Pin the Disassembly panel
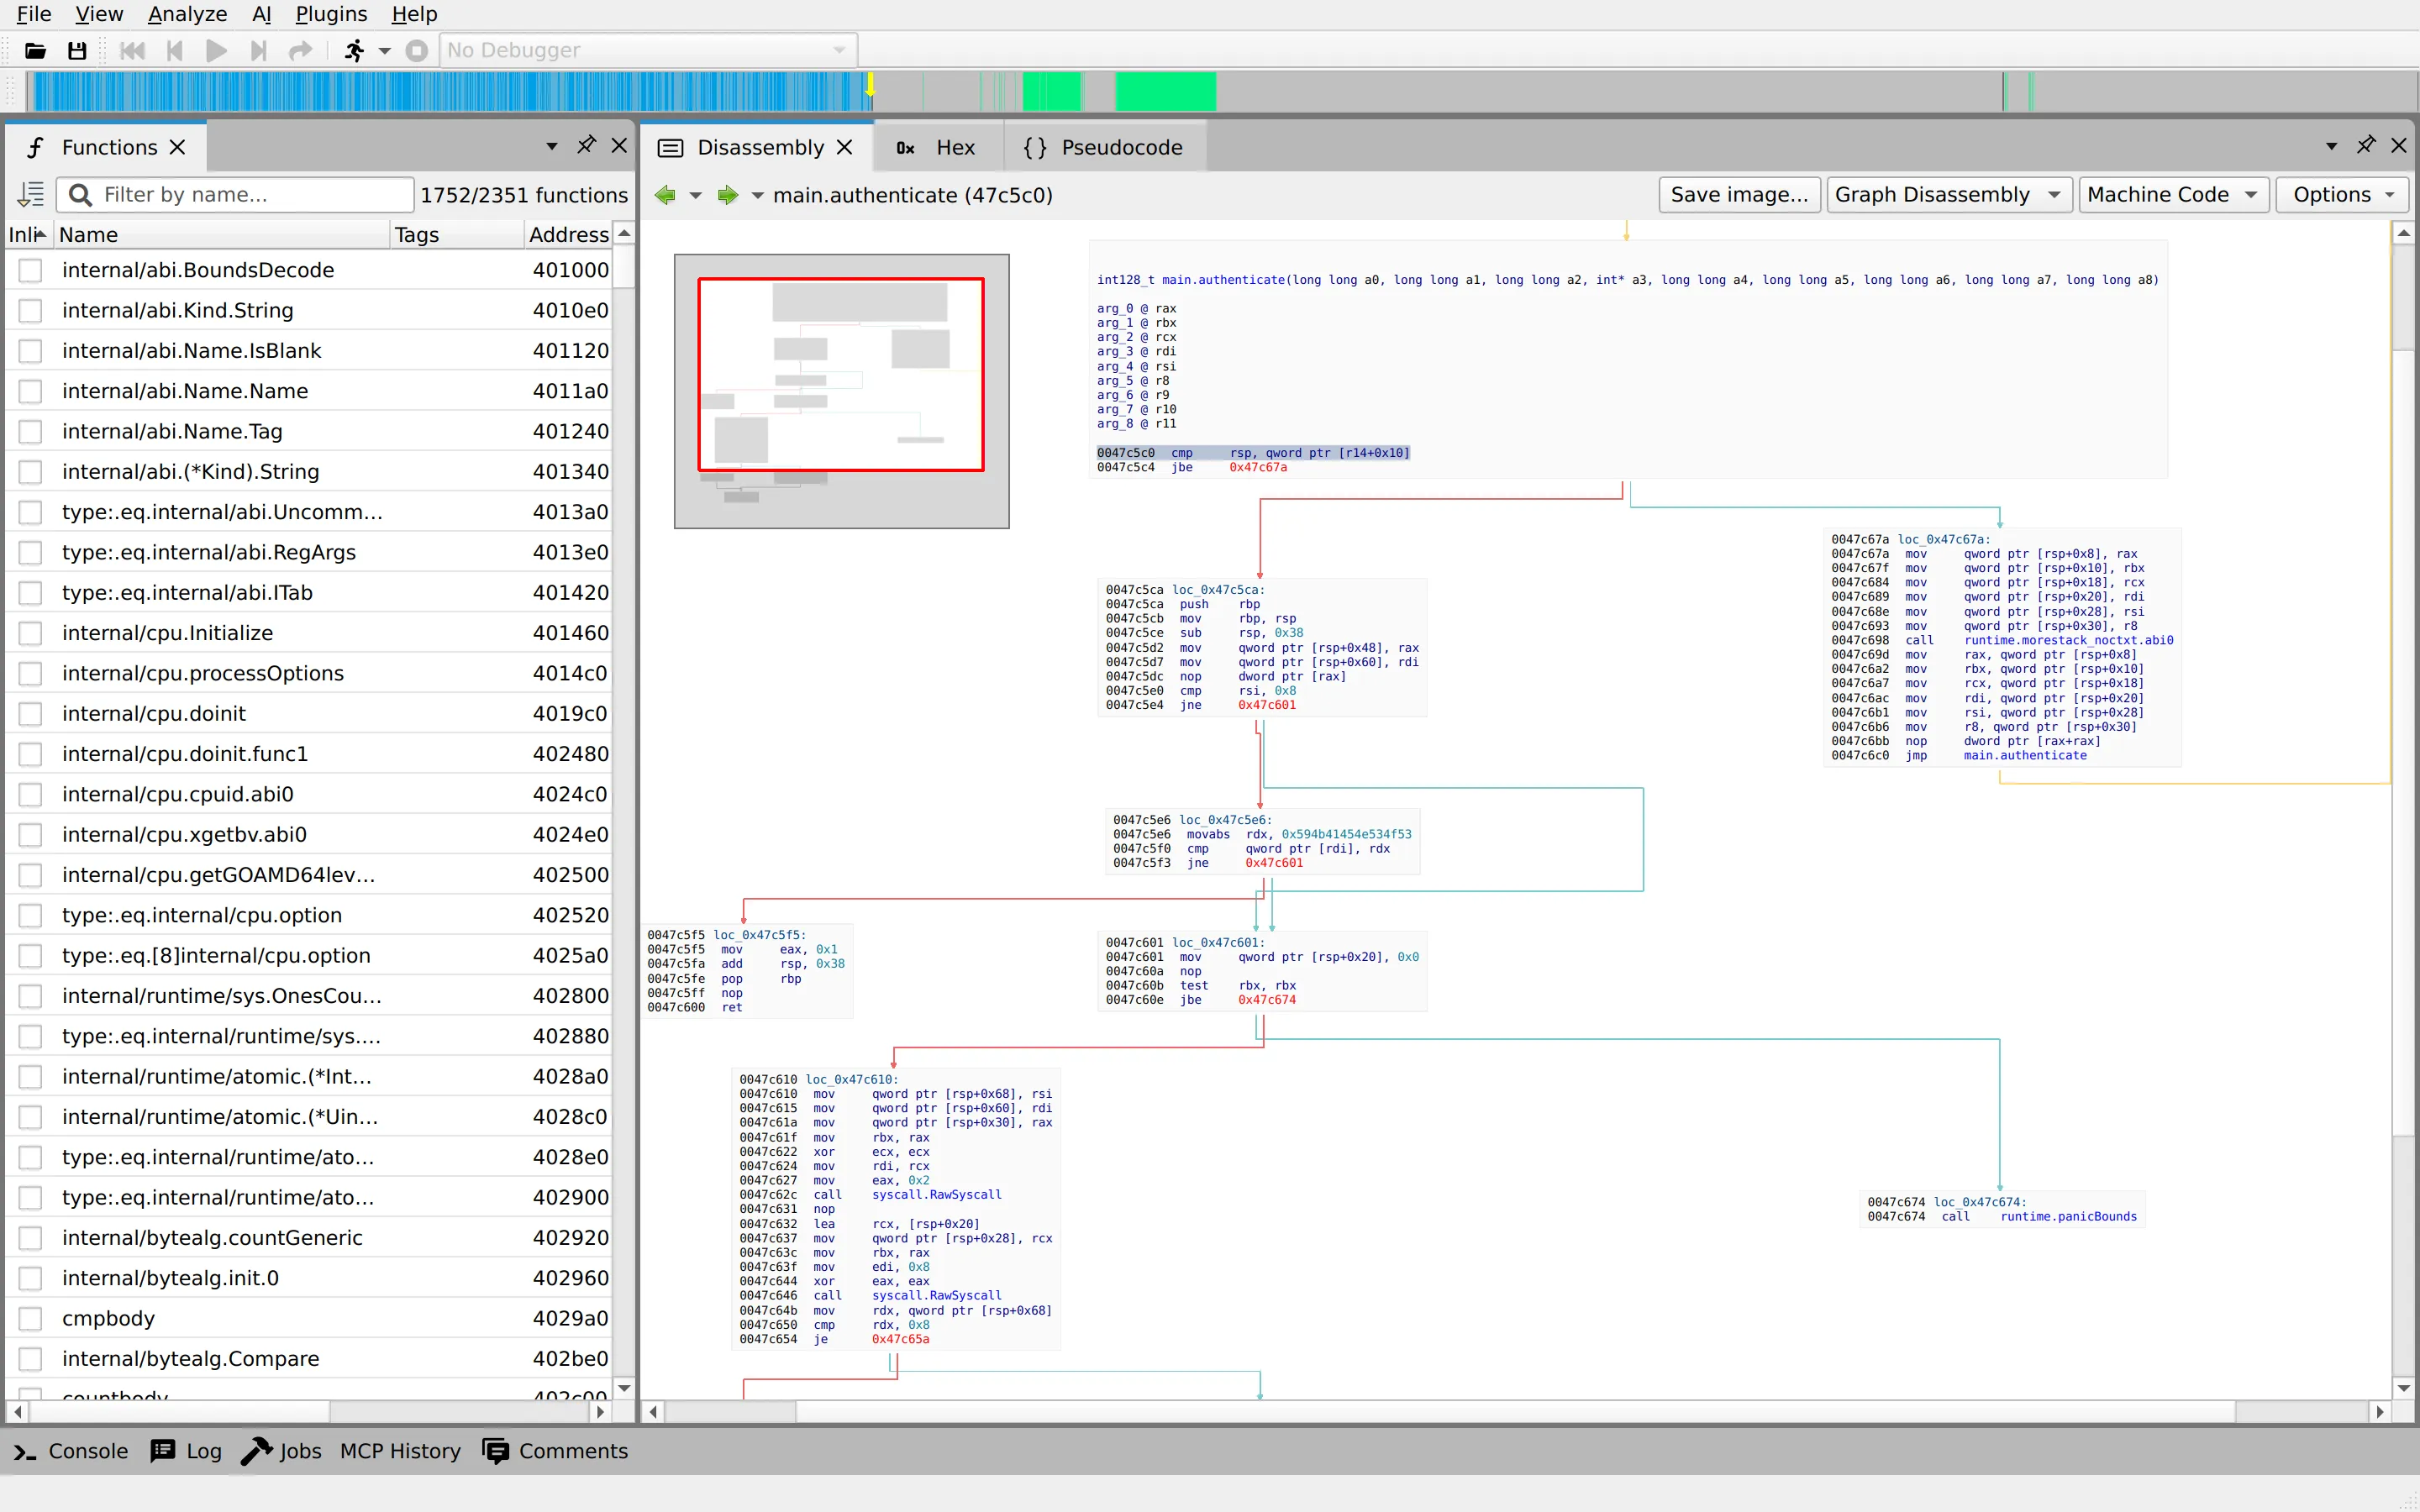 (x=2366, y=146)
